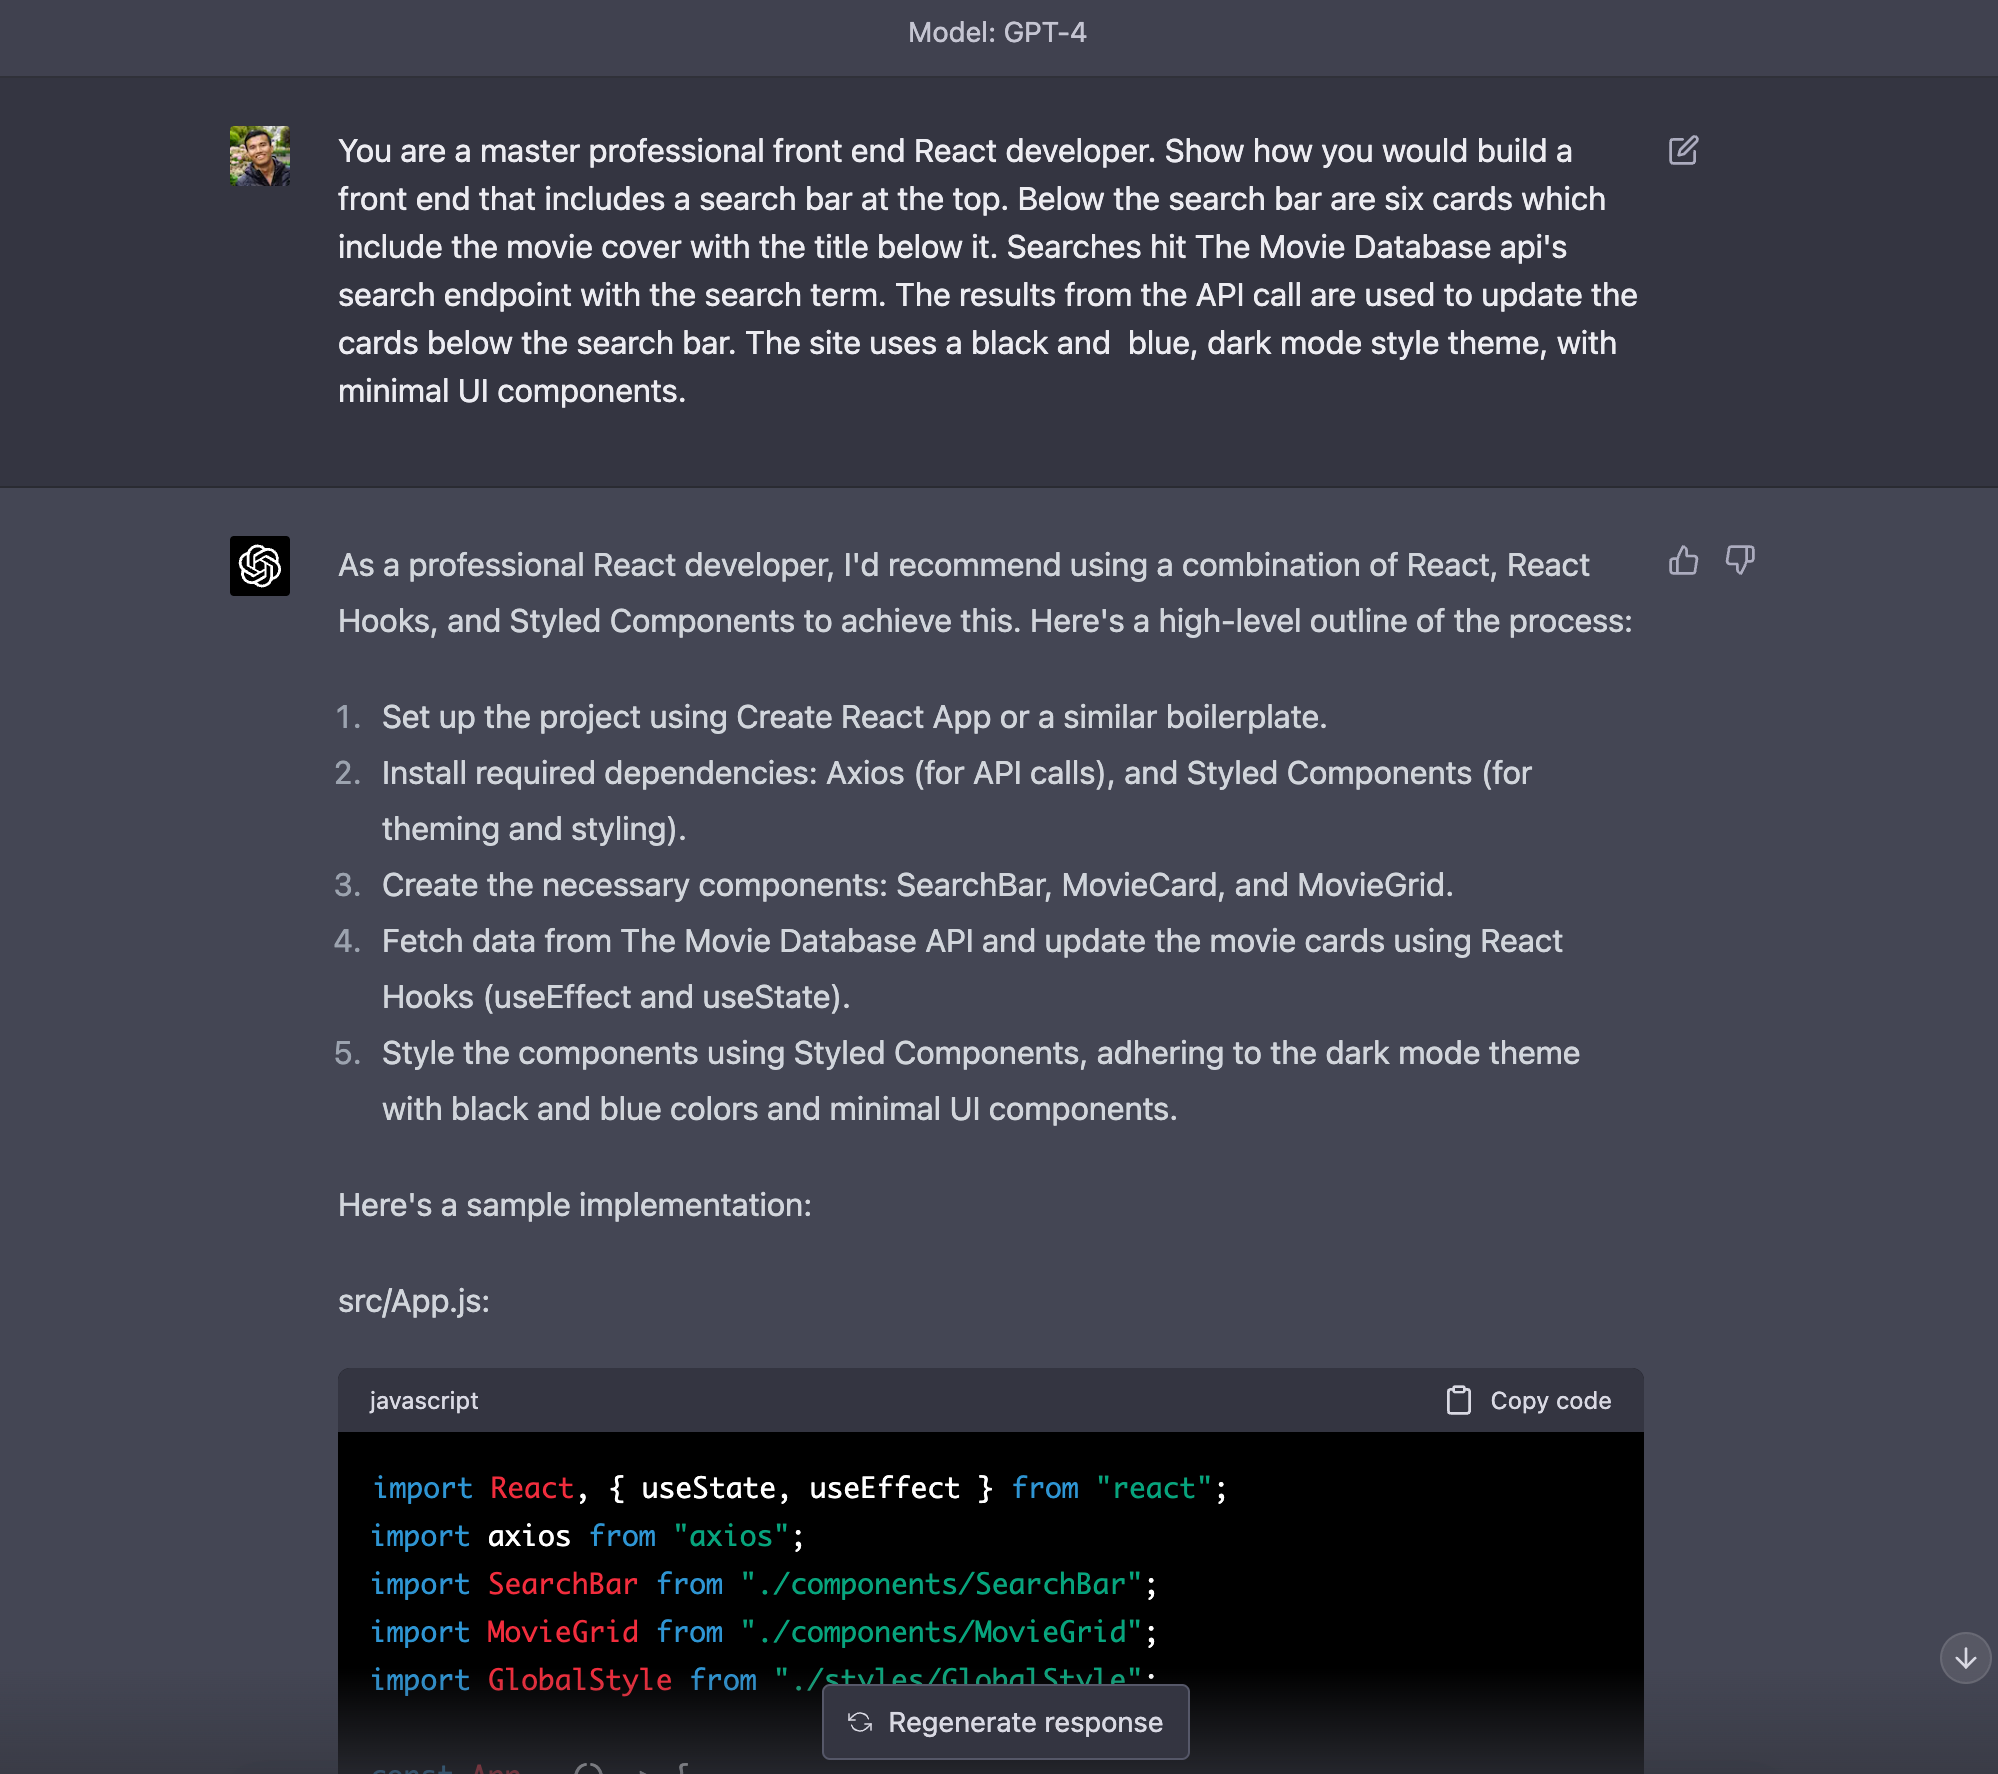The width and height of the screenshot is (1998, 1774).
Task: Click the import axios code line
Action: tap(587, 1536)
